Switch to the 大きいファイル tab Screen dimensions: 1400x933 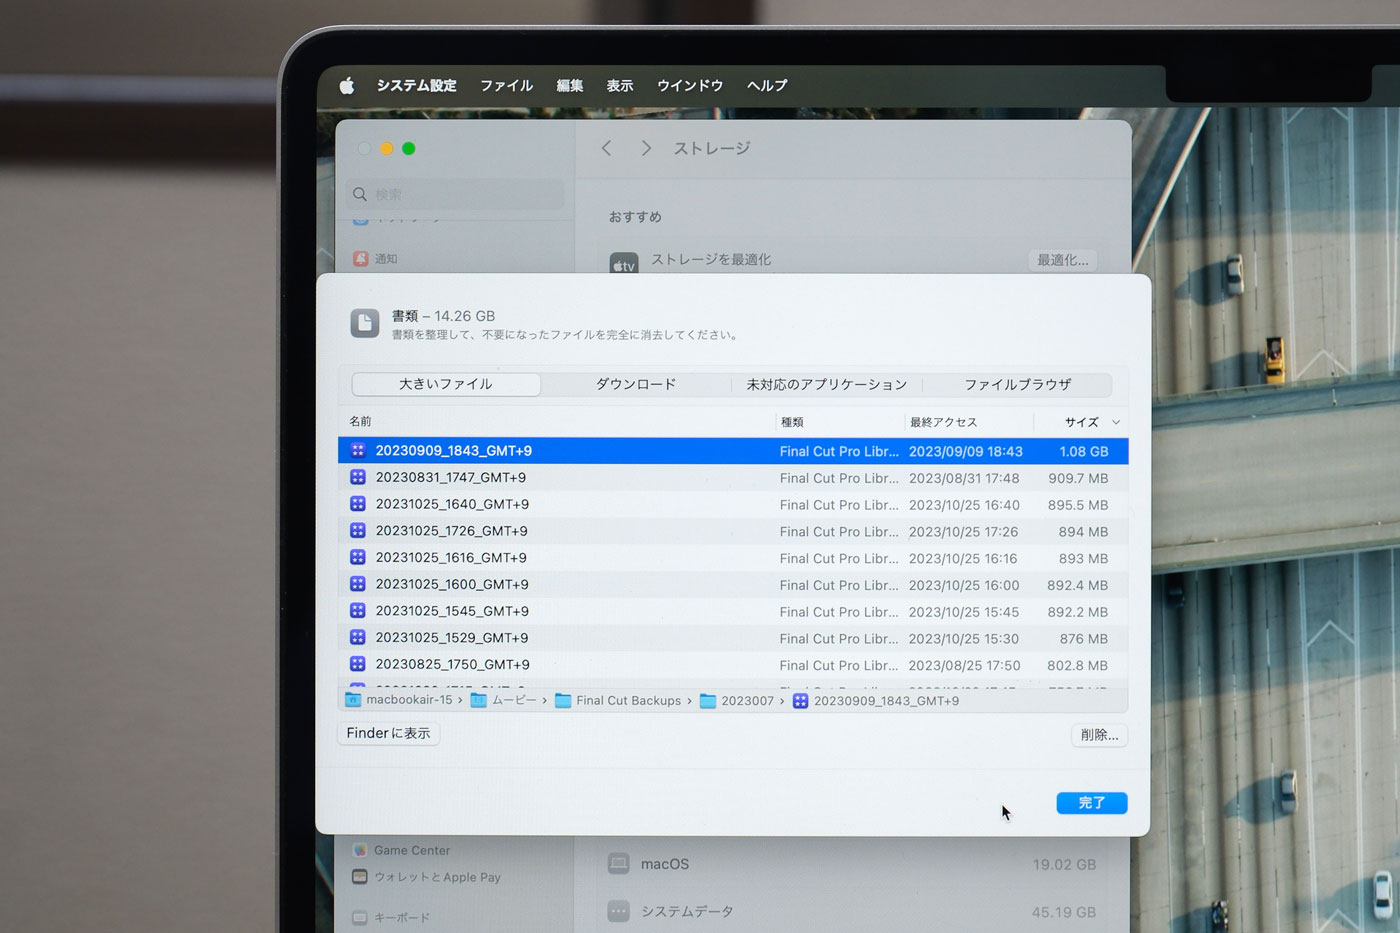(x=446, y=384)
